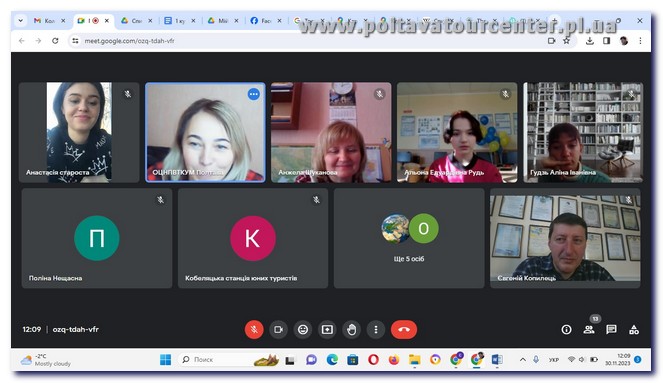Viewport: 663px width, 383px height.
Task: Start presenting your screen
Action: click(x=327, y=329)
